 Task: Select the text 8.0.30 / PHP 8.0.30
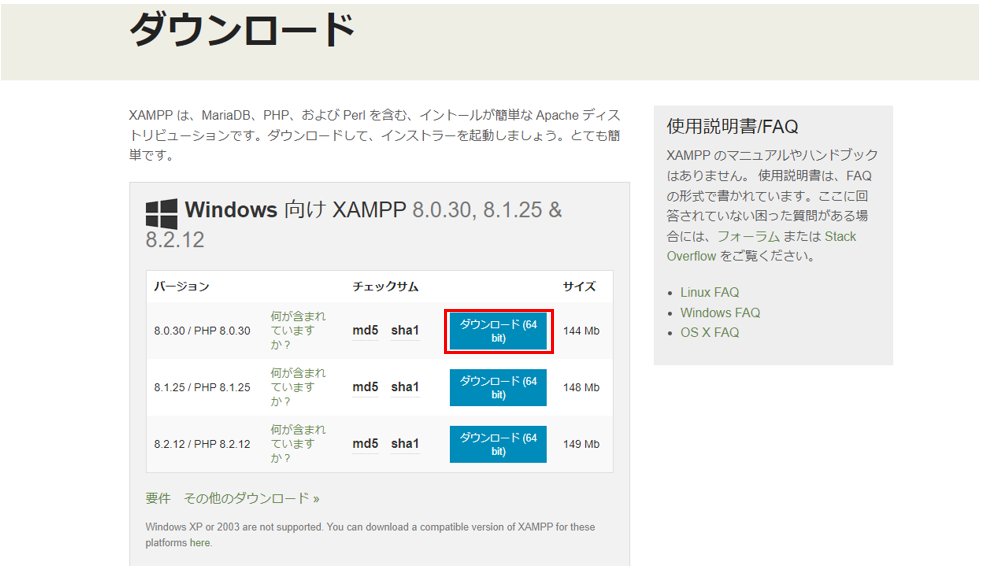(202, 331)
